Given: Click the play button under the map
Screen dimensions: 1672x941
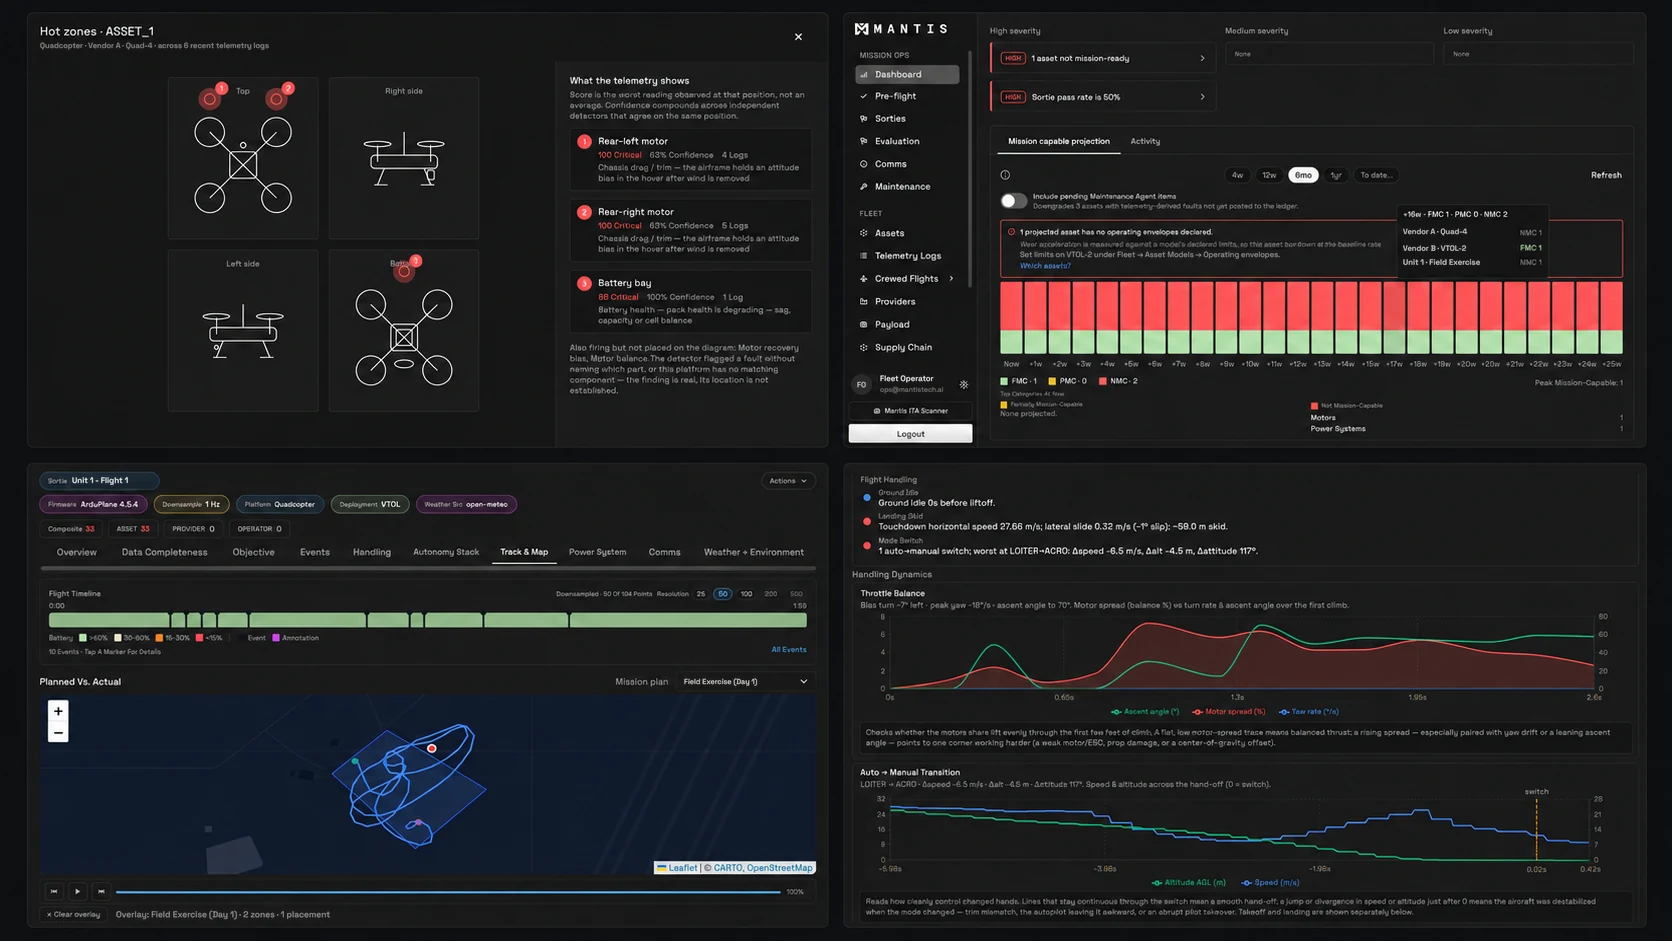Looking at the screenshot, I should click(x=77, y=891).
